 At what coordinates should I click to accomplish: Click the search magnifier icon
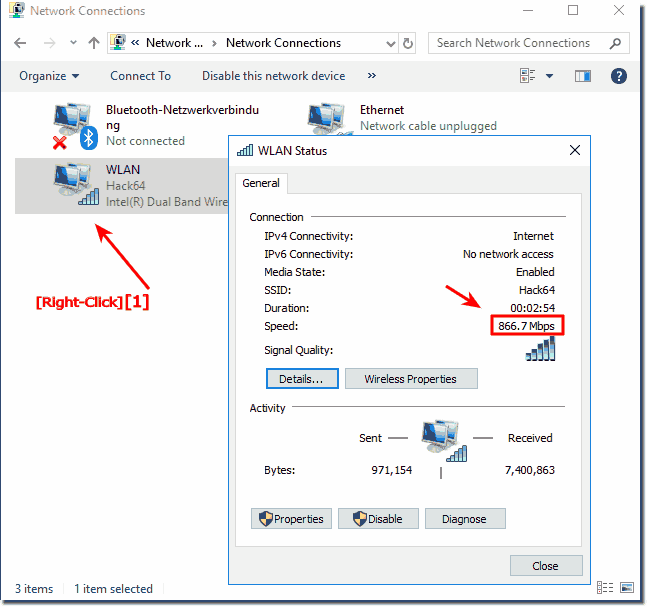pos(615,43)
